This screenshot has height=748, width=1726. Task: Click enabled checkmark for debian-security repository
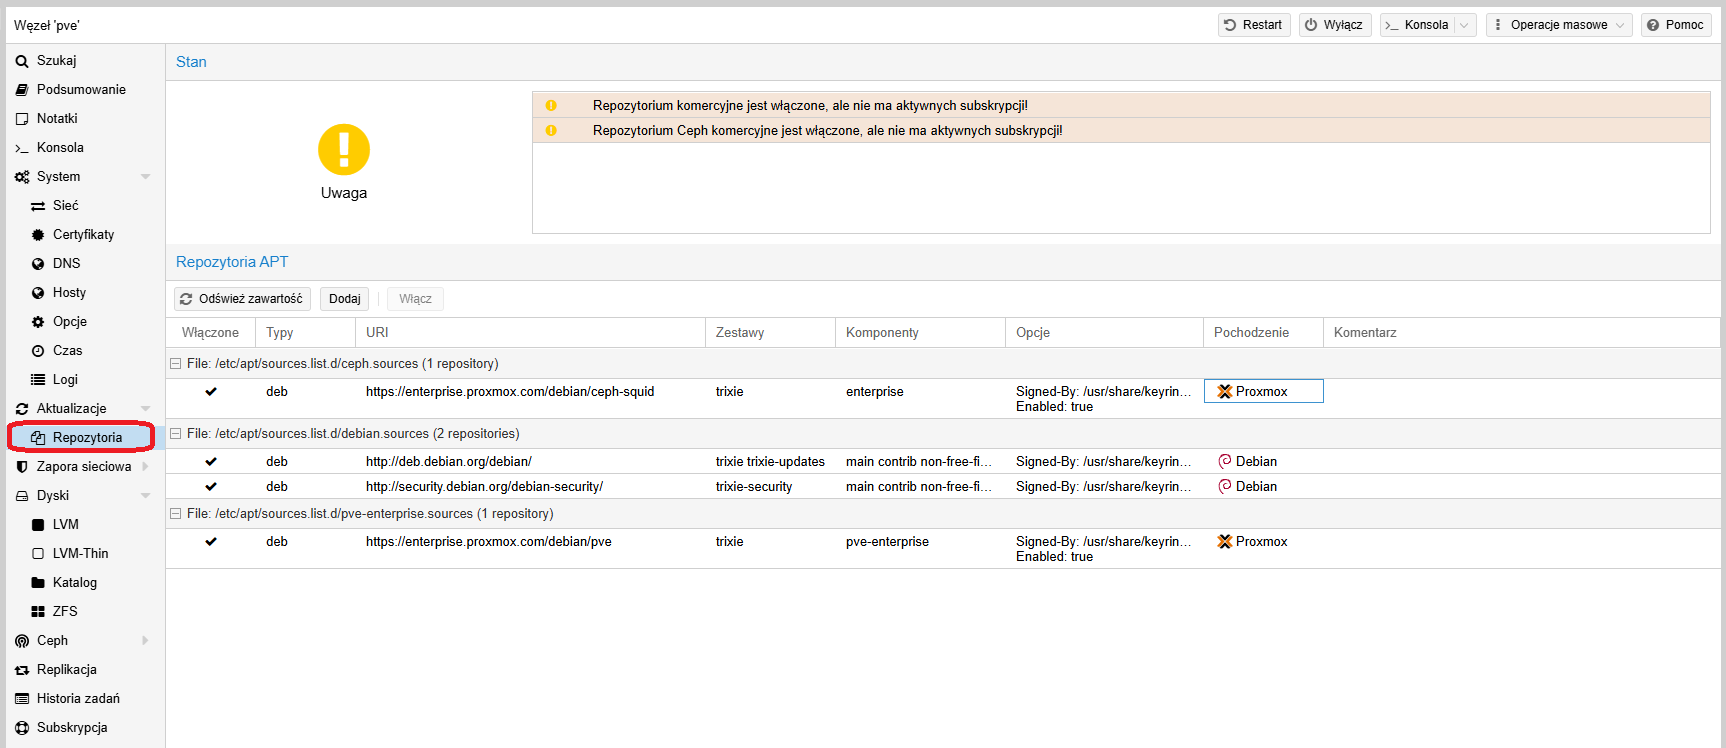(211, 487)
